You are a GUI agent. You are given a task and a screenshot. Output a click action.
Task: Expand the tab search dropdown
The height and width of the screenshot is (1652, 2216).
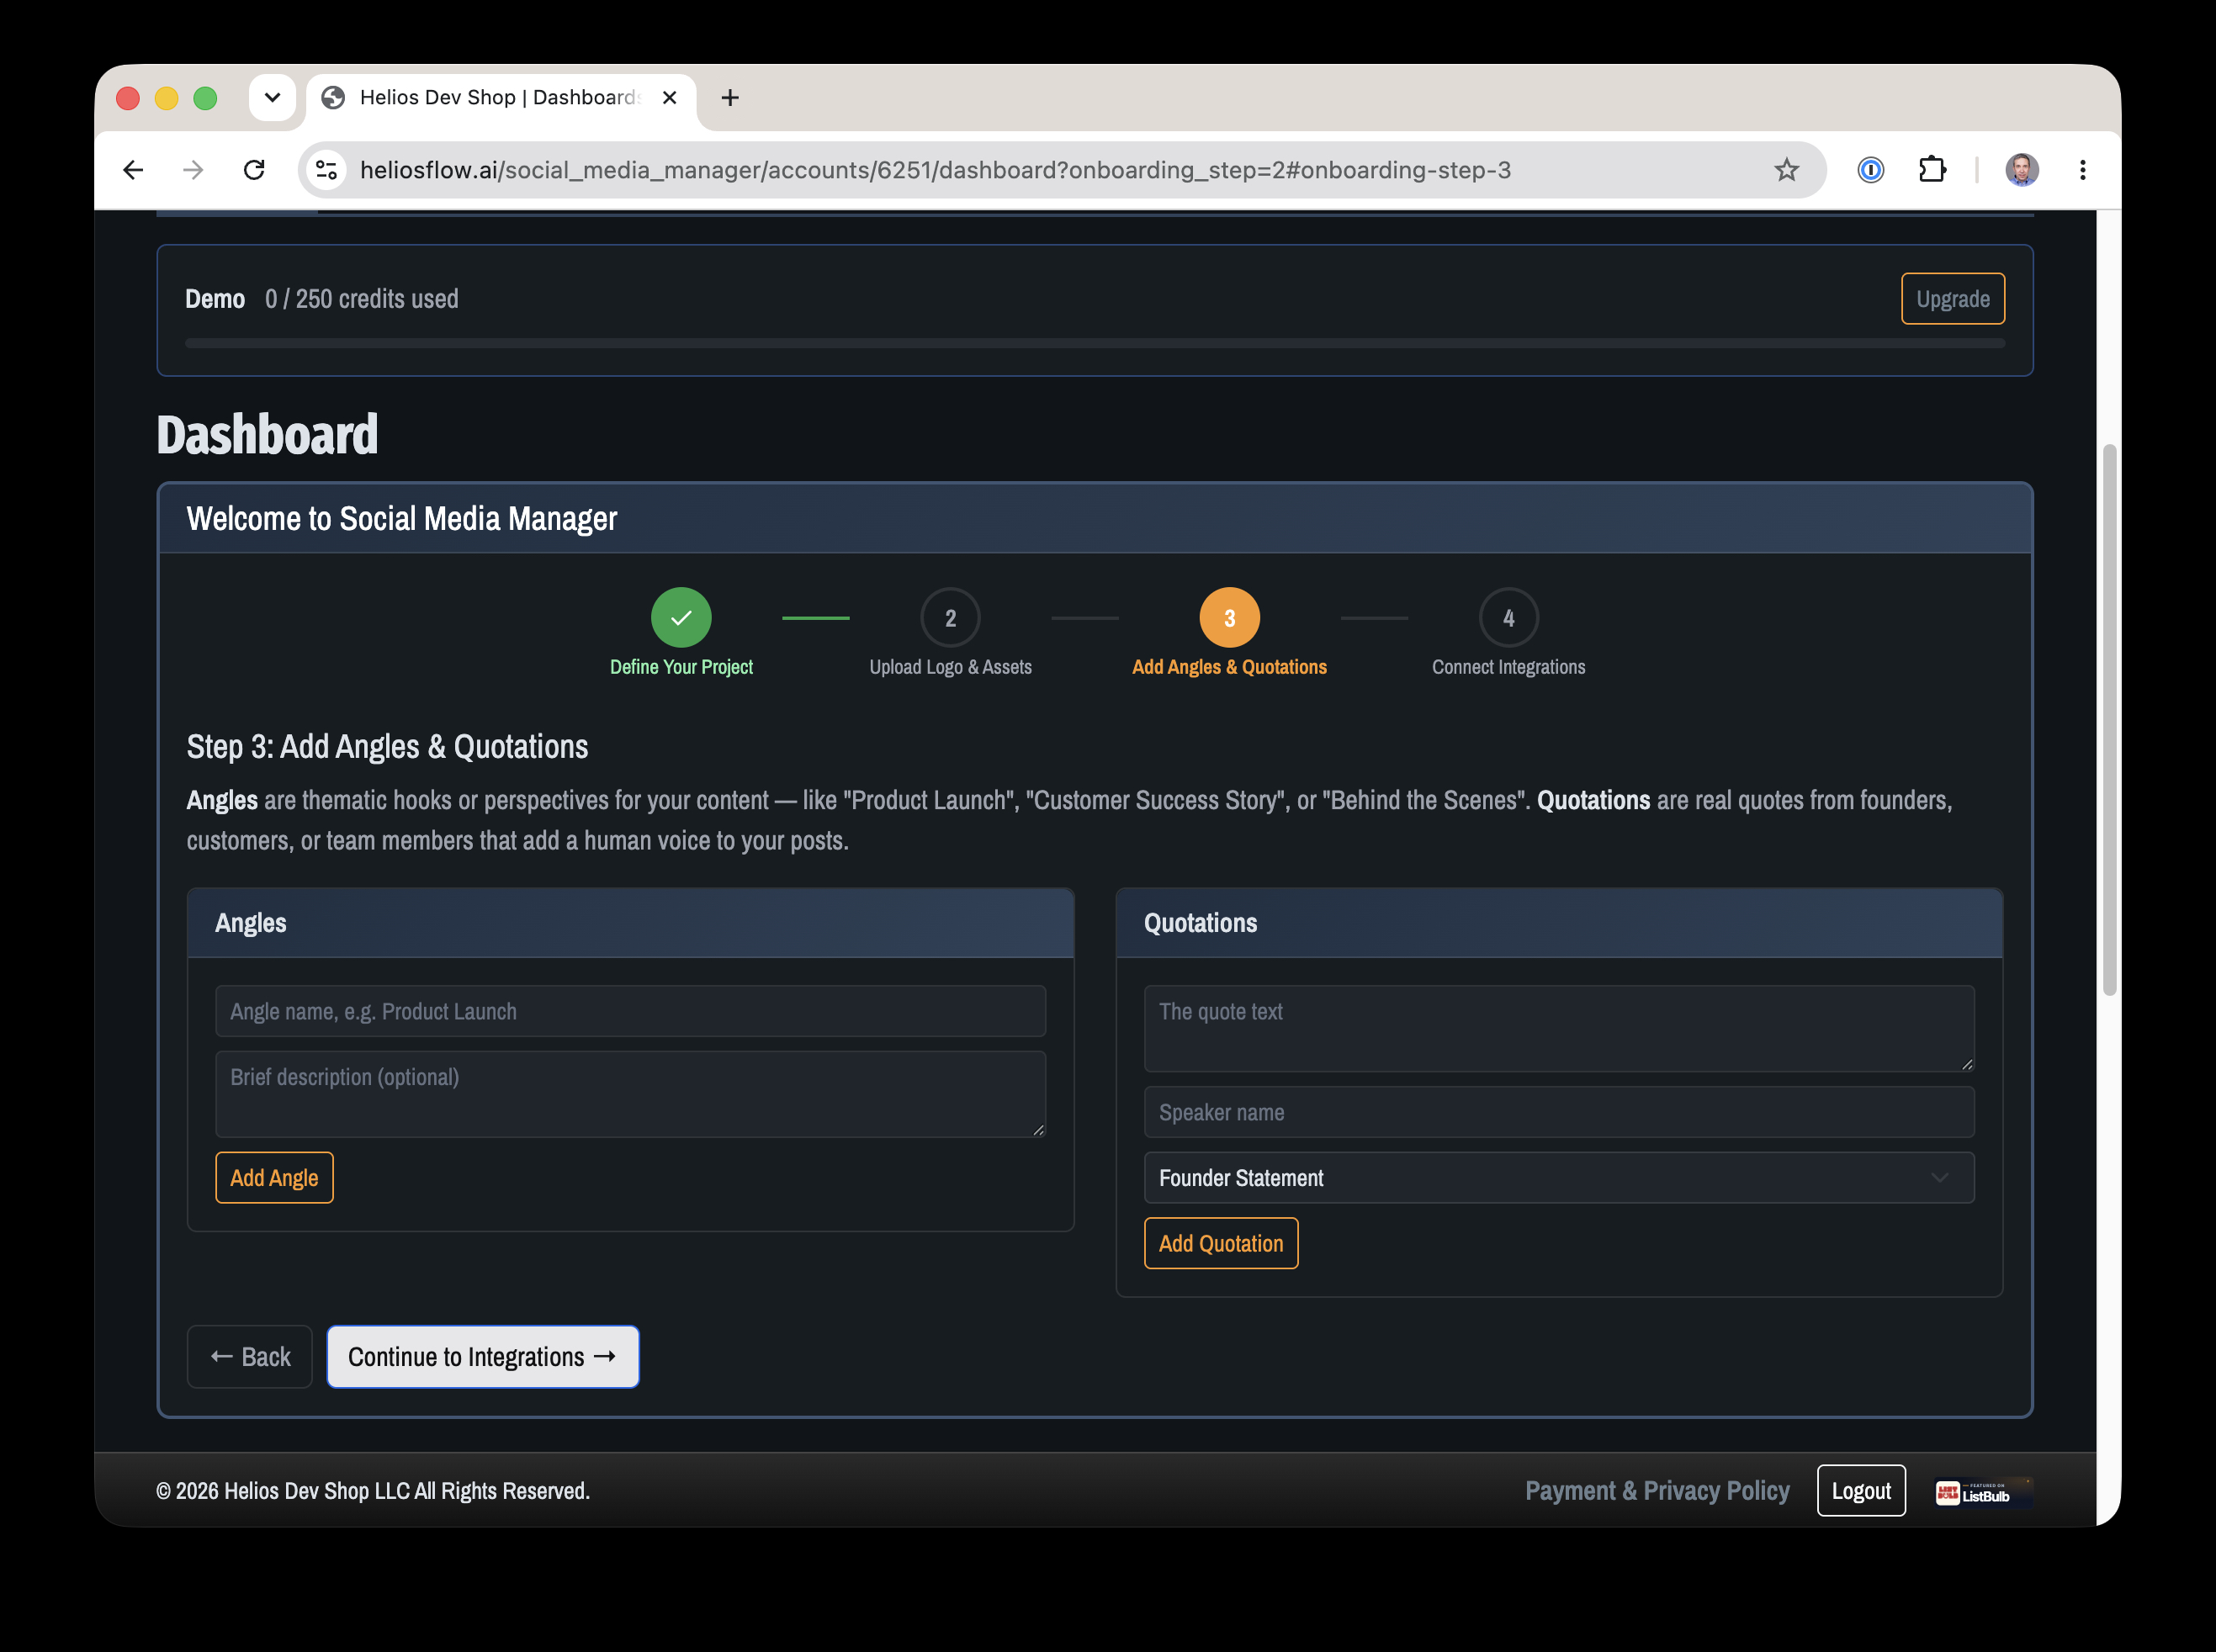(272, 97)
